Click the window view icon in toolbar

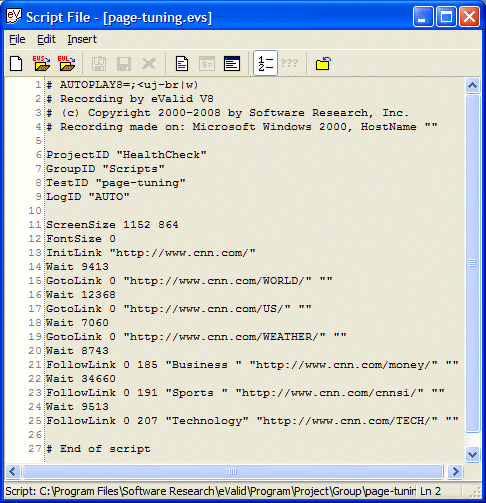pos(232,63)
